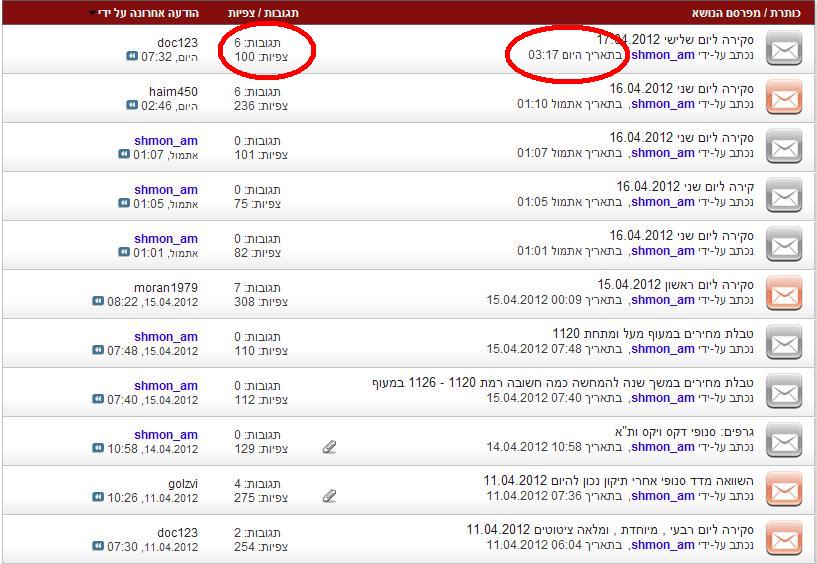Open the moran1979 user profile link
This screenshot has width=817, height=564.
pyautogui.click(x=165, y=288)
